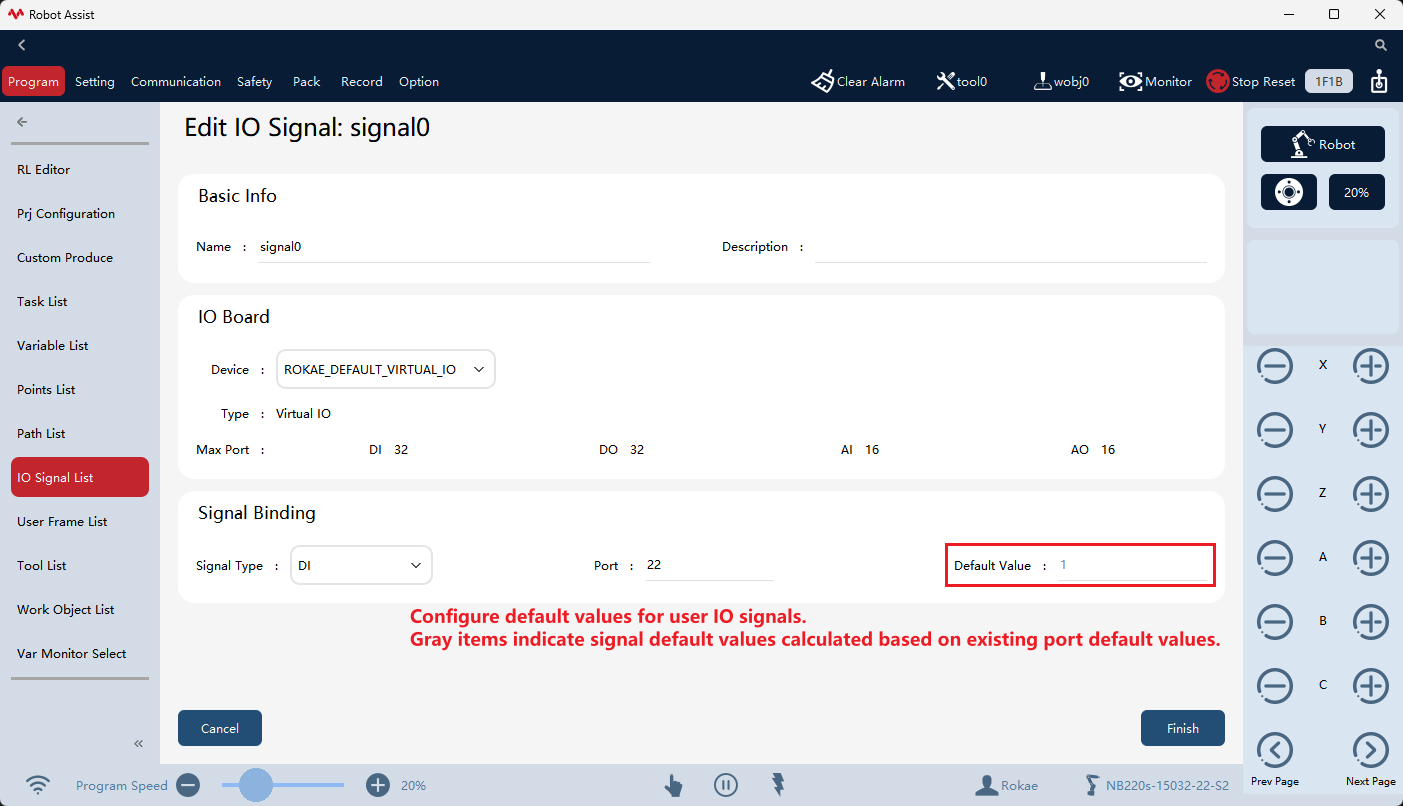1403x806 pixels.
Task: Click the Stop Reset emergency icon
Action: [1217, 82]
